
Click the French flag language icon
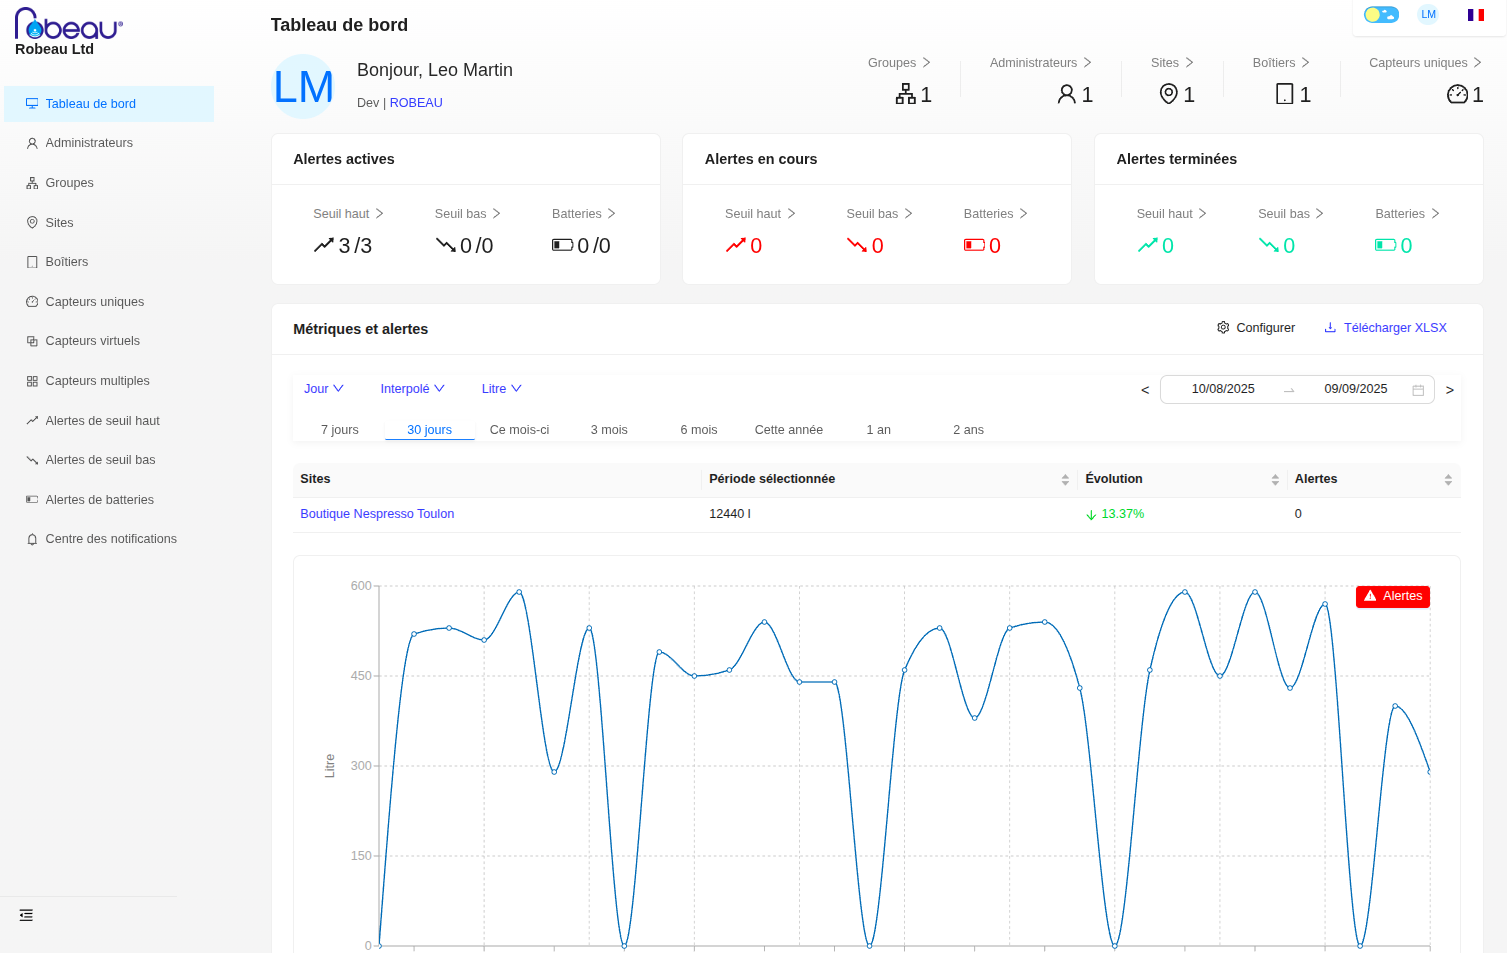[x=1475, y=15]
